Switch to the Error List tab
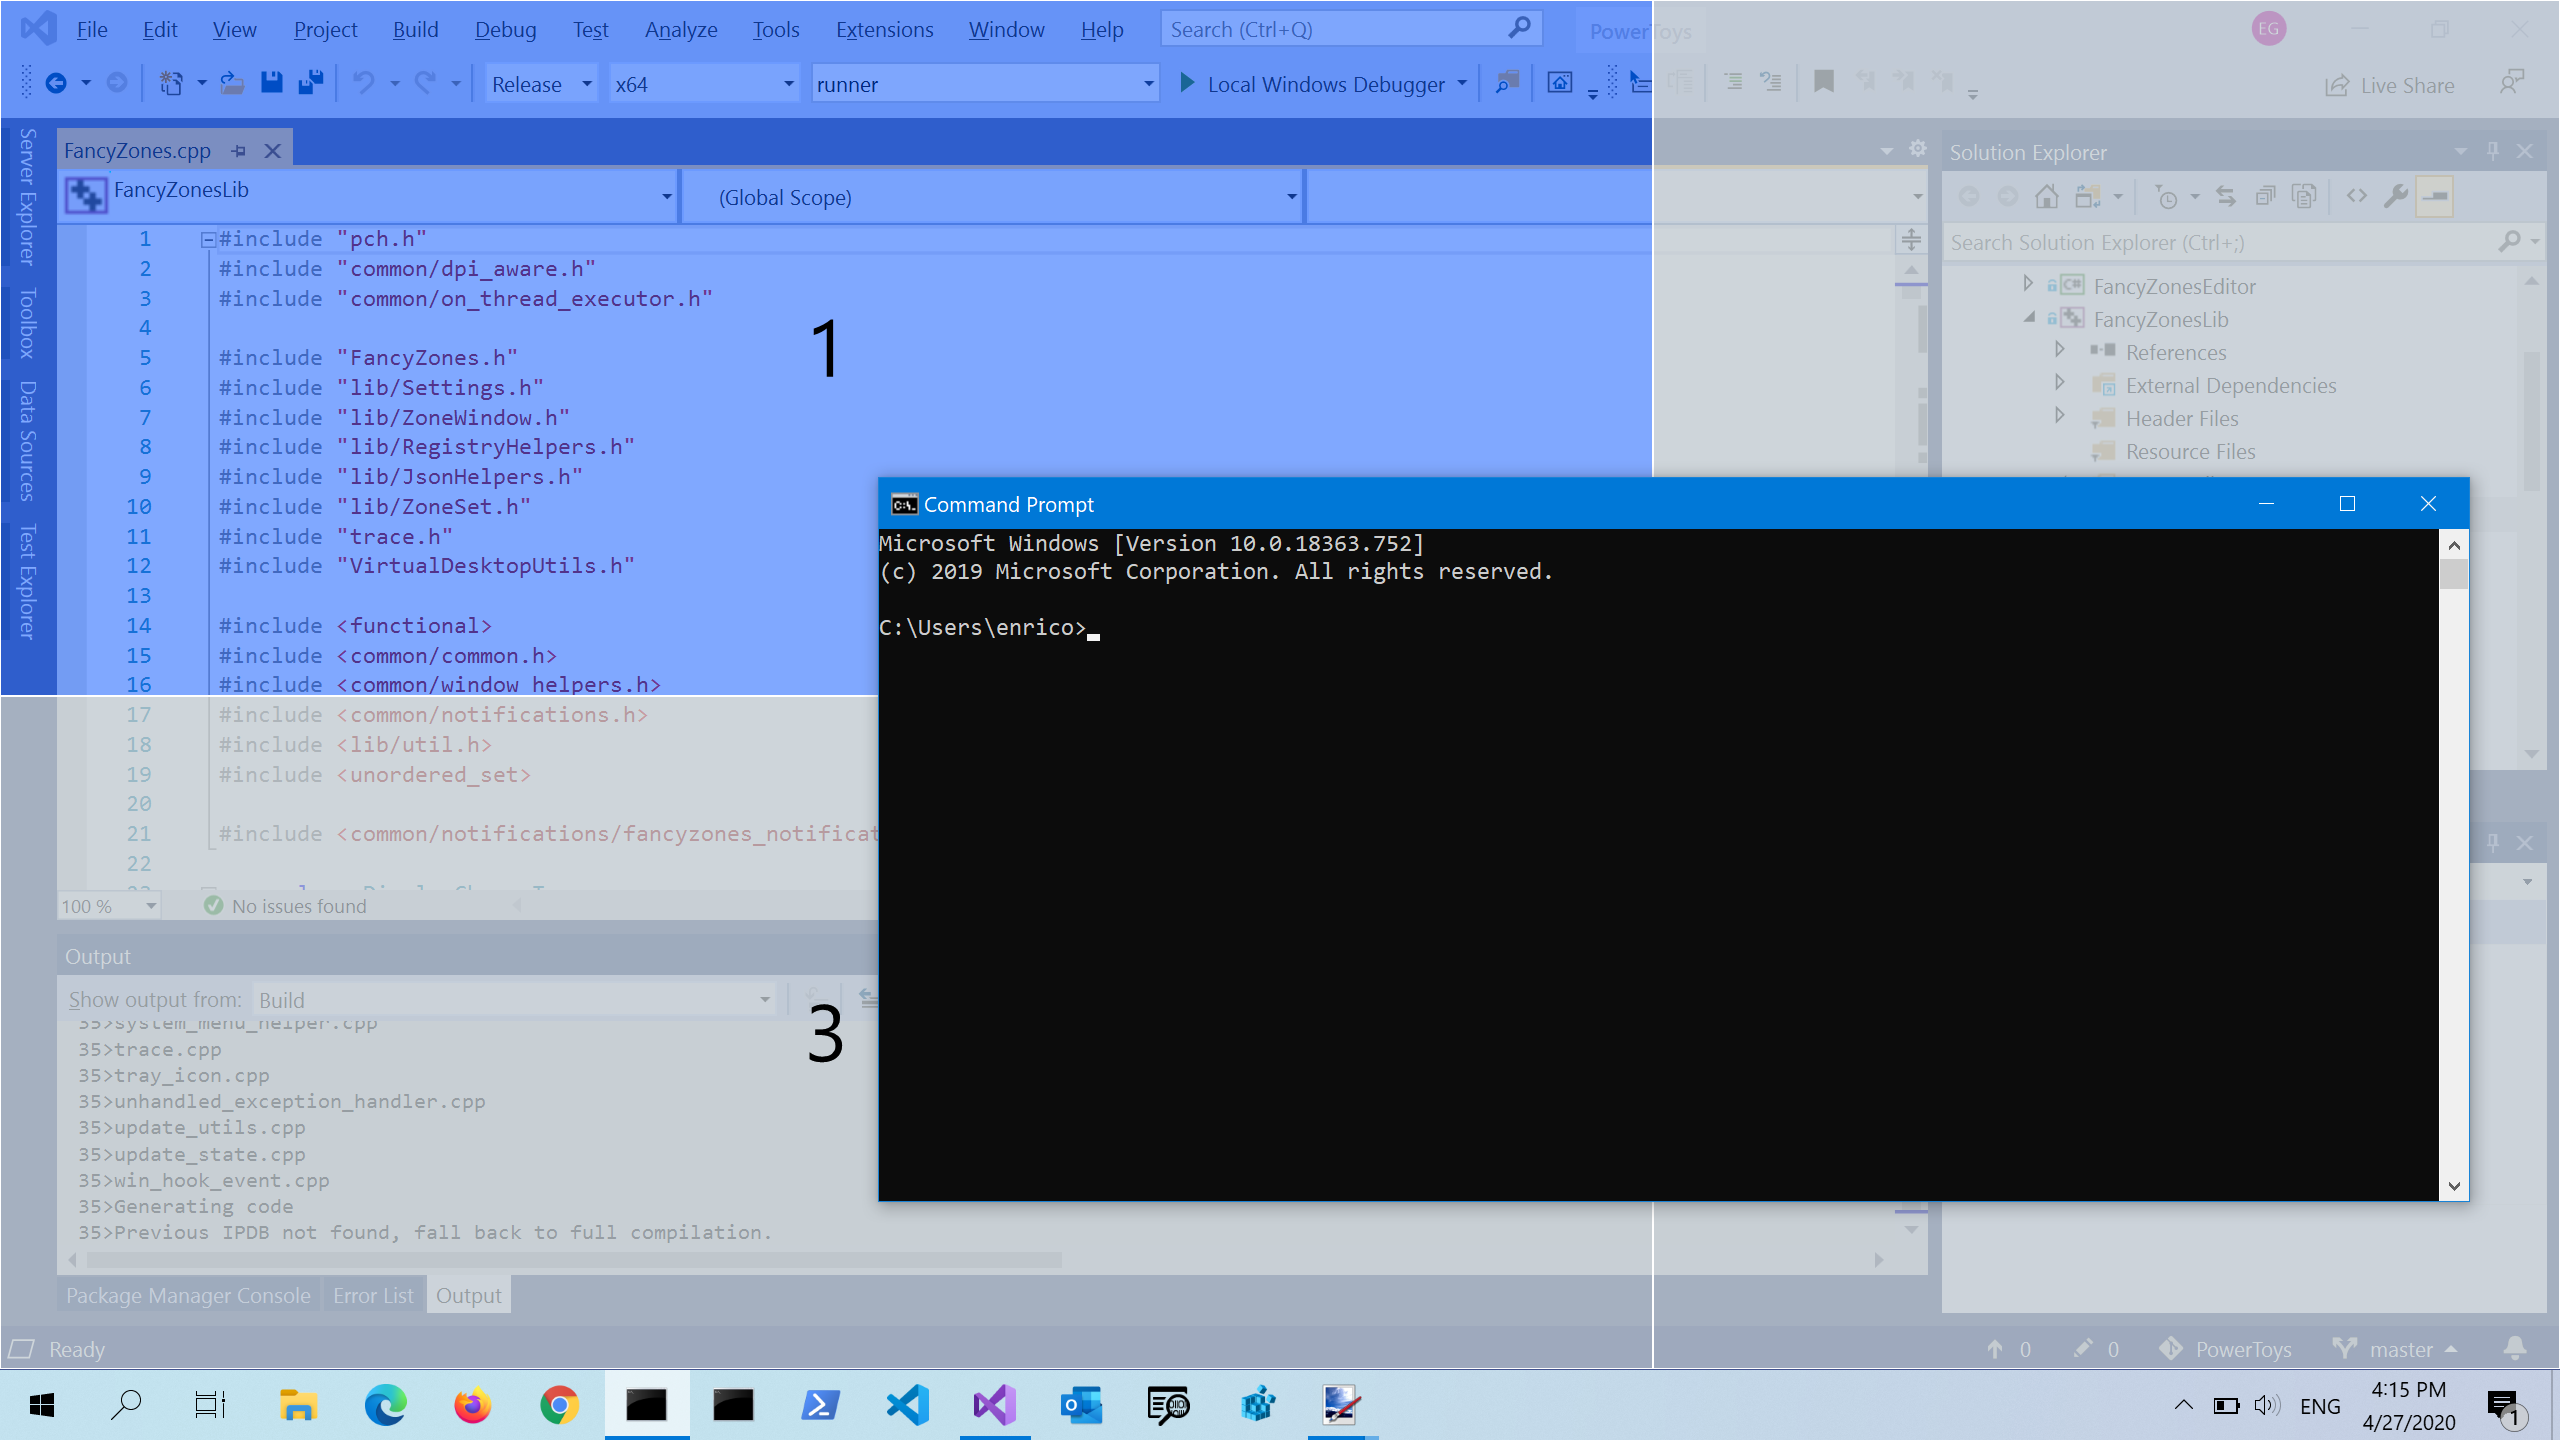Image resolution: width=2560 pixels, height=1440 pixels. coord(373,1296)
